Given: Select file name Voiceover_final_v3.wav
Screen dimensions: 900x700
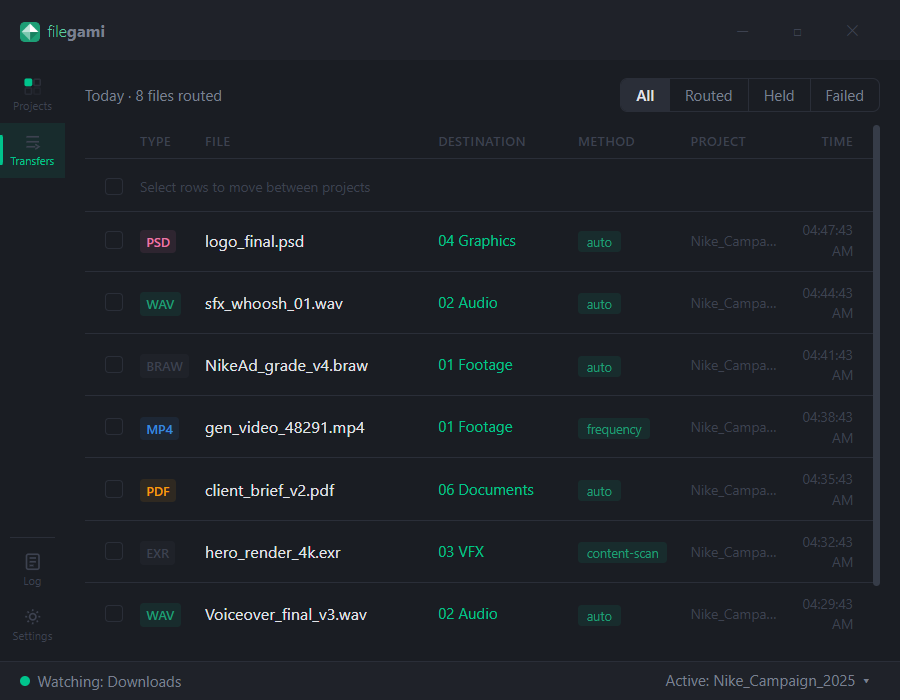Looking at the screenshot, I should [286, 615].
